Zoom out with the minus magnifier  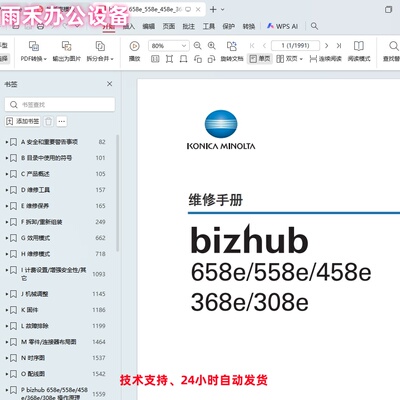coord(197,46)
